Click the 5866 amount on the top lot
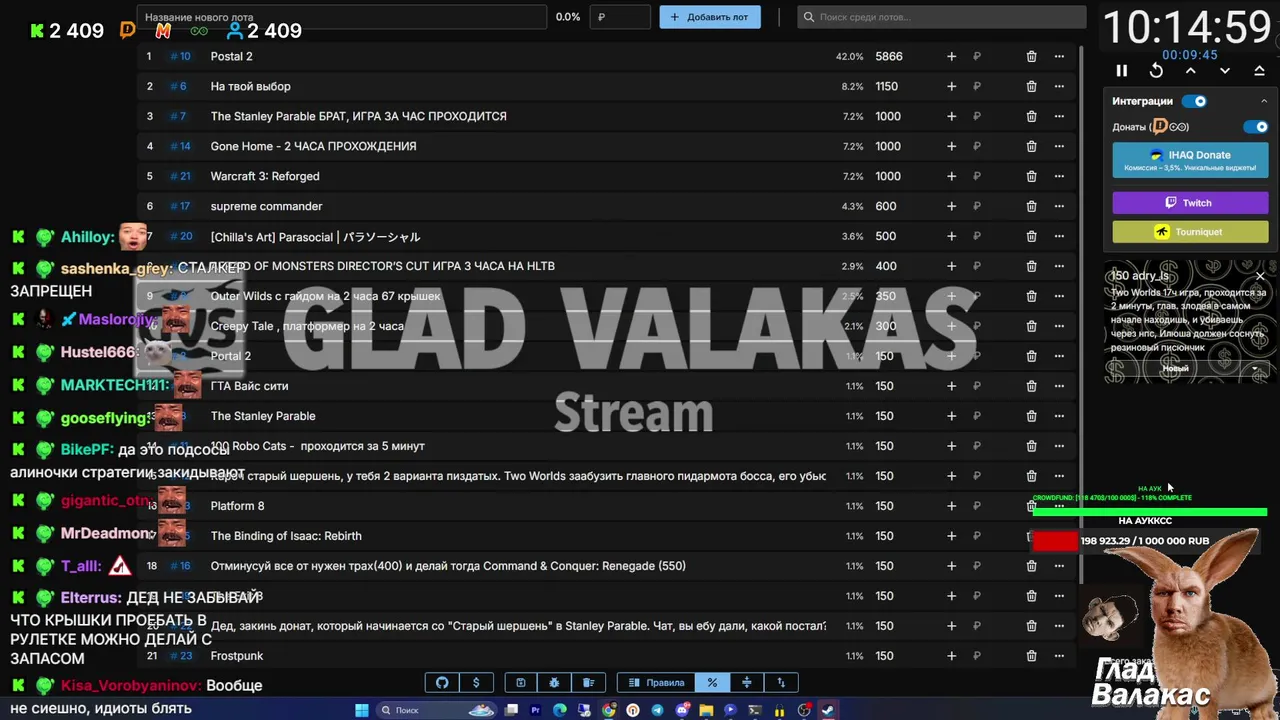 tap(889, 57)
